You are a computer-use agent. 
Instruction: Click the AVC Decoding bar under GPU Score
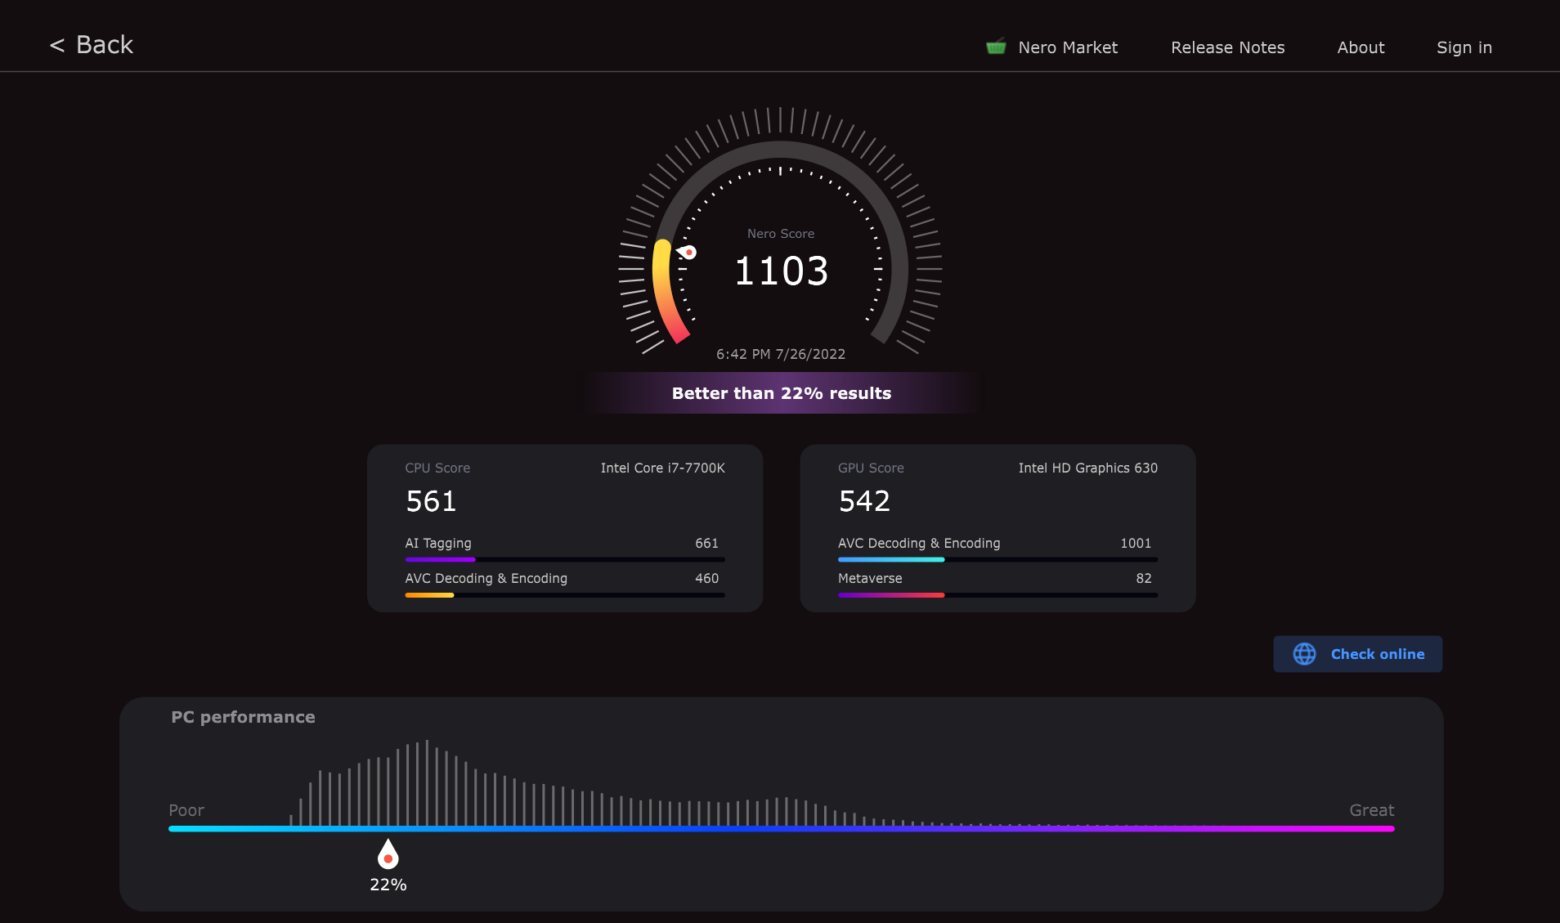[997, 559]
